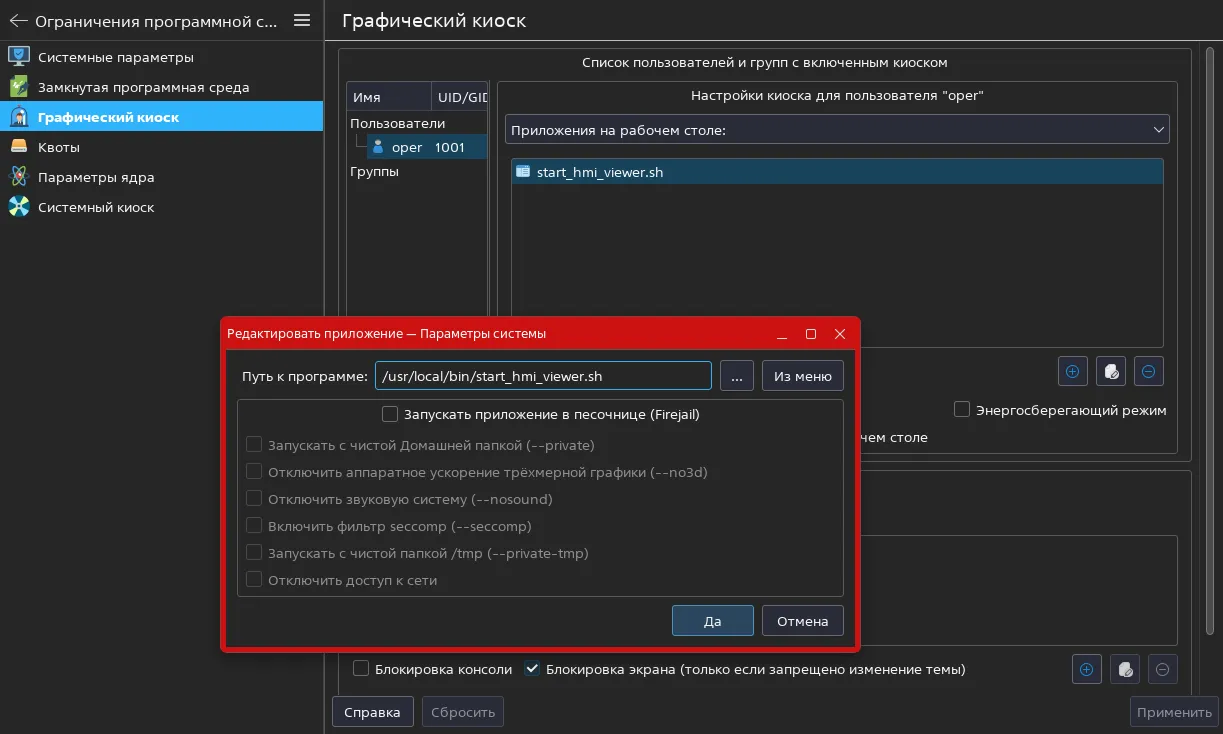Add an application with the plus icon under the application list
The width and height of the screenshot is (1223, 734).
pyautogui.click(x=1073, y=371)
